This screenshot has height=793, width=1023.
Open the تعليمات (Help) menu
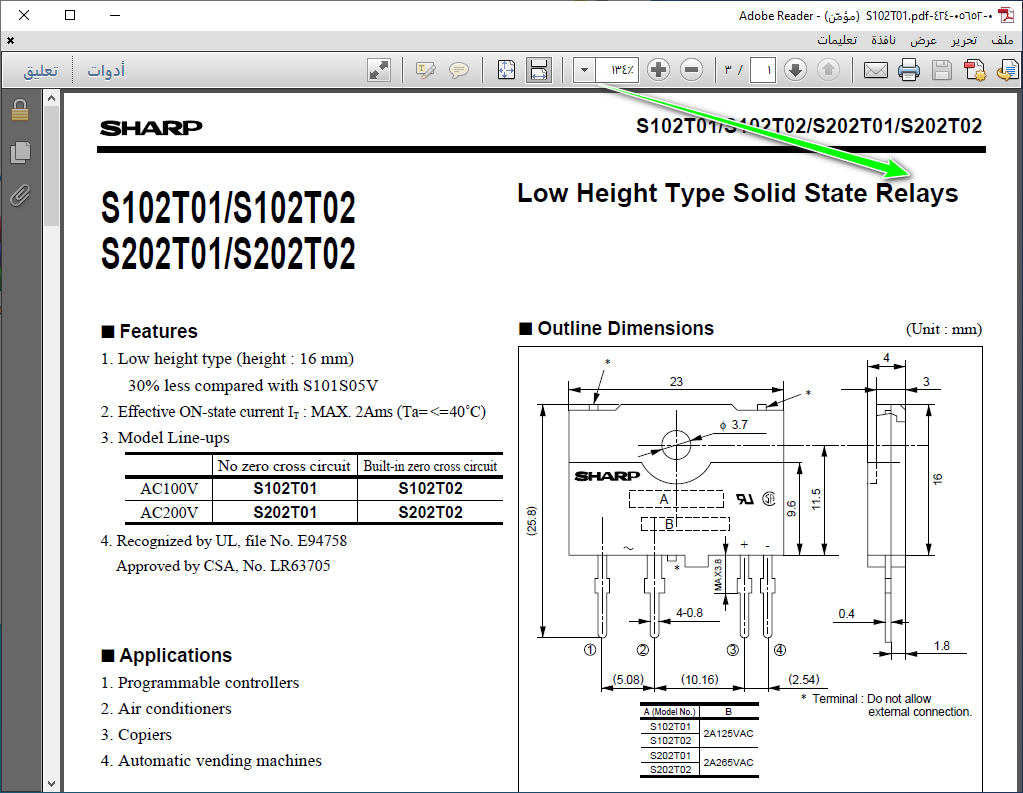click(x=837, y=40)
